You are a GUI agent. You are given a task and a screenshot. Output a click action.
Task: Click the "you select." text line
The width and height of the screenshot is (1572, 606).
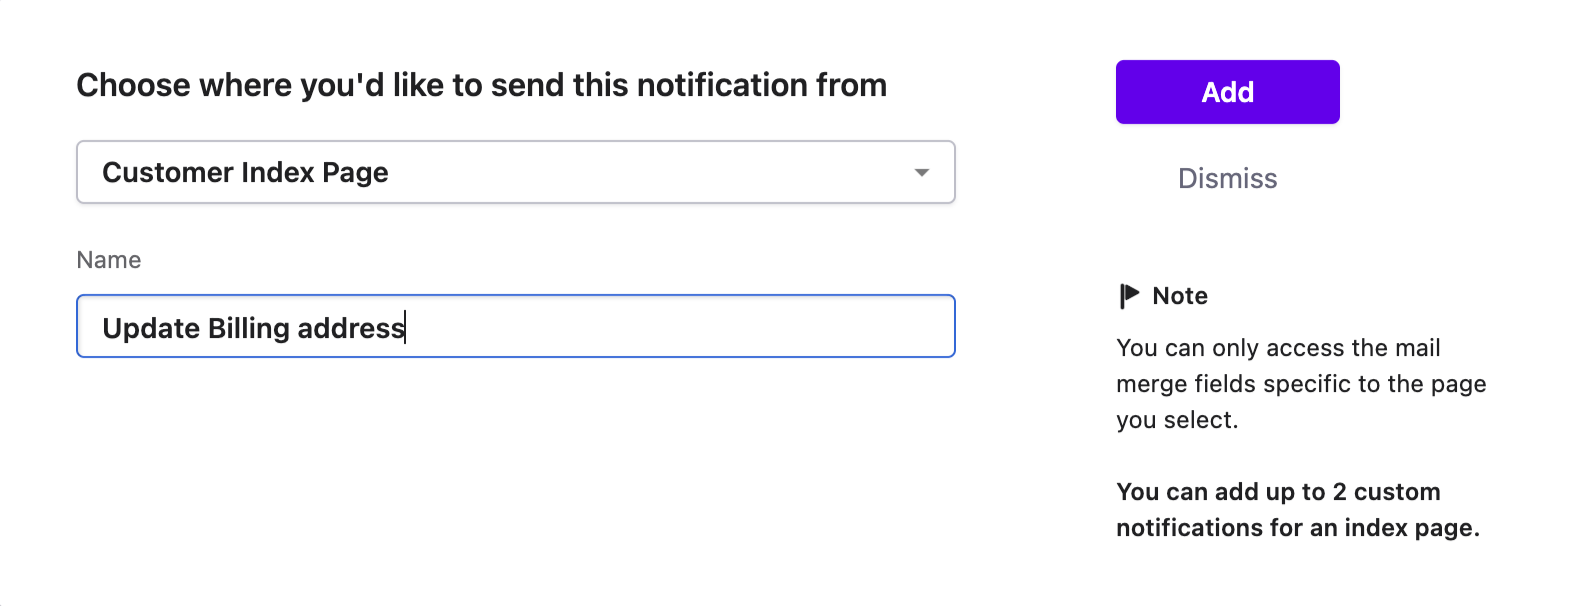click(x=1177, y=420)
